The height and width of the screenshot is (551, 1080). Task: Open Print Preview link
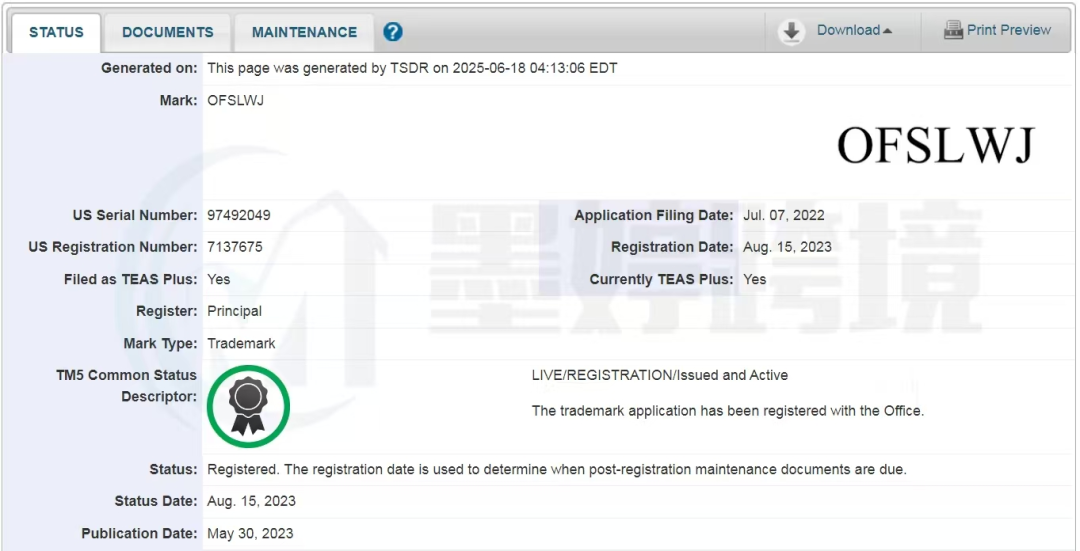click(1008, 30)
